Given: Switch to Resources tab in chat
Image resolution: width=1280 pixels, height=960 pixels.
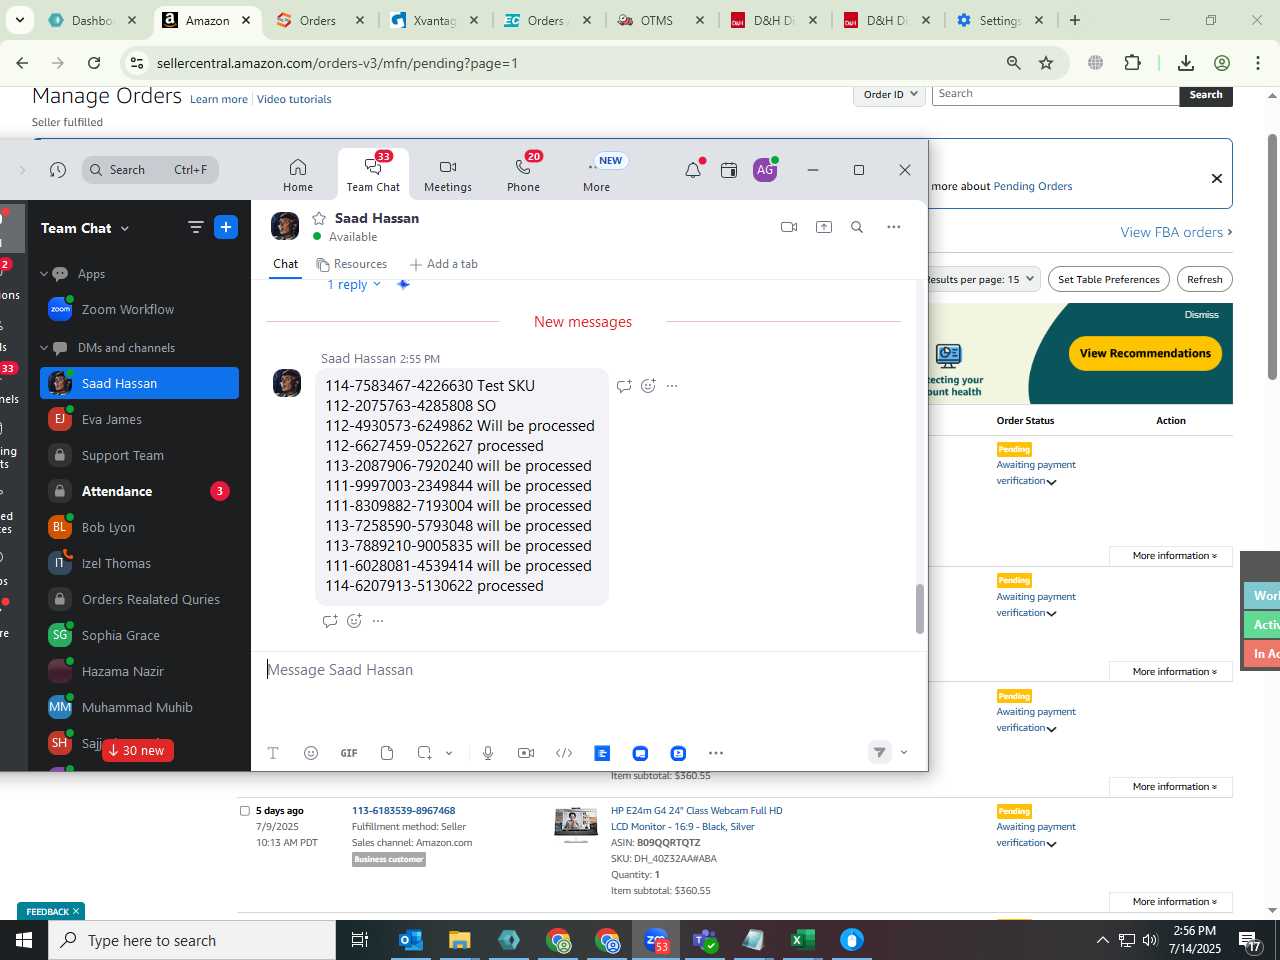Looking at the screenshot, I should (351, 264).
